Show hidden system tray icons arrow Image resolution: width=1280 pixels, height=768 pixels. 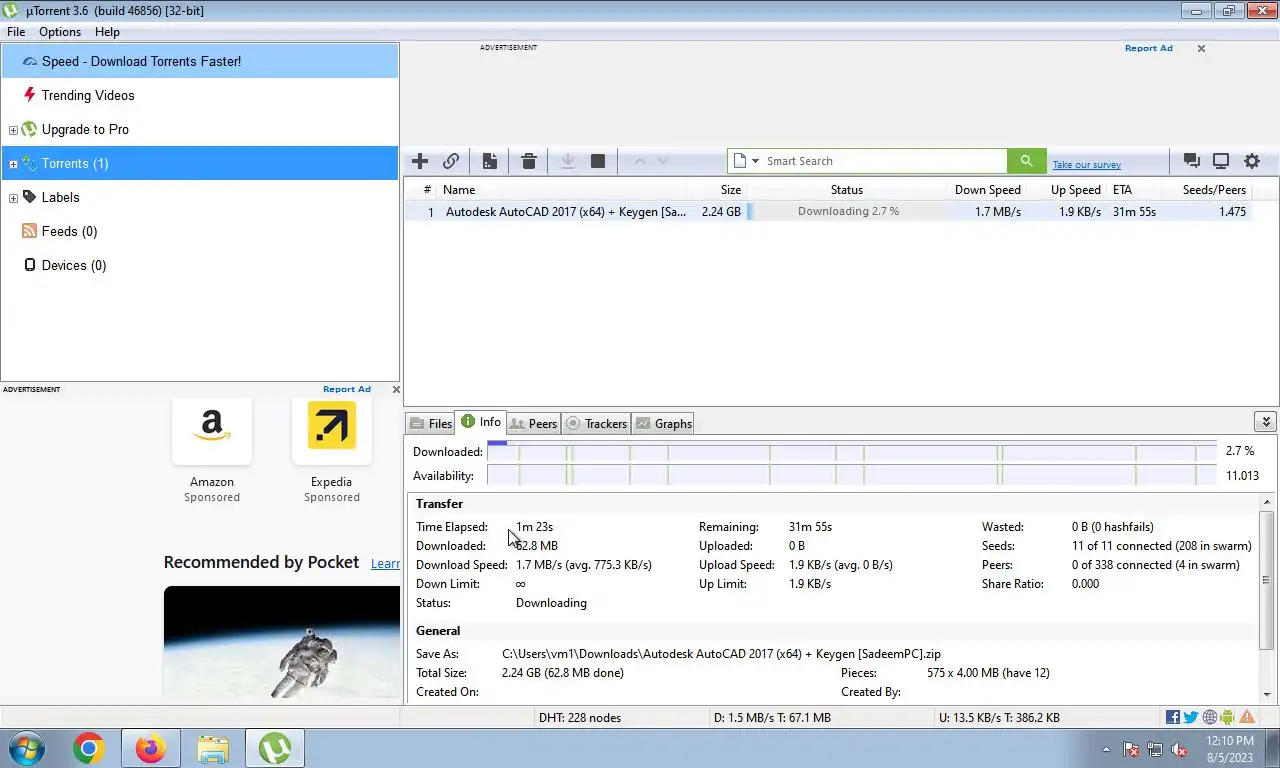(x=1106, y=749)
